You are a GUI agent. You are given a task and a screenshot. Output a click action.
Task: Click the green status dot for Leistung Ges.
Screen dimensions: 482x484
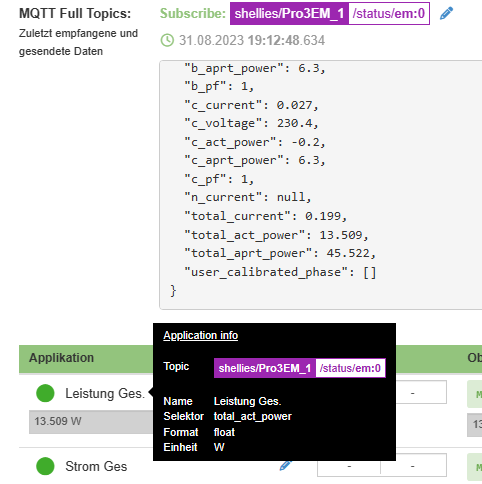tap(45, 393)
